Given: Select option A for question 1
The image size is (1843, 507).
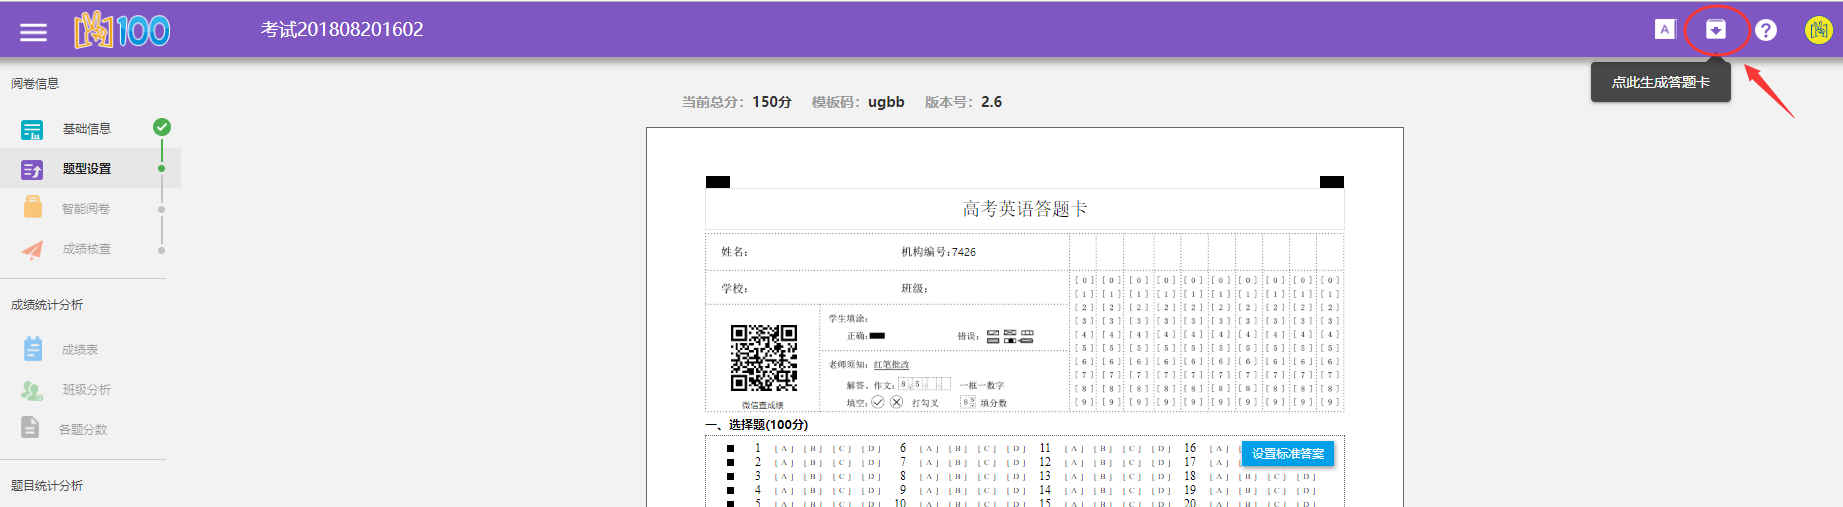Looking at the screenshot, I should click(x=784, y=449).
